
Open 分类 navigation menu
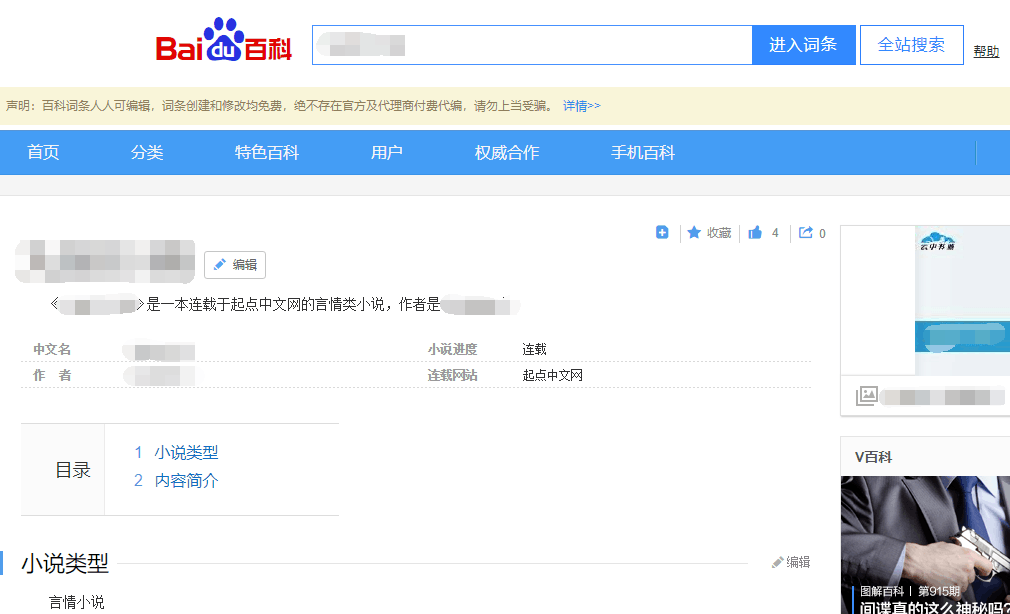point(147,153)
